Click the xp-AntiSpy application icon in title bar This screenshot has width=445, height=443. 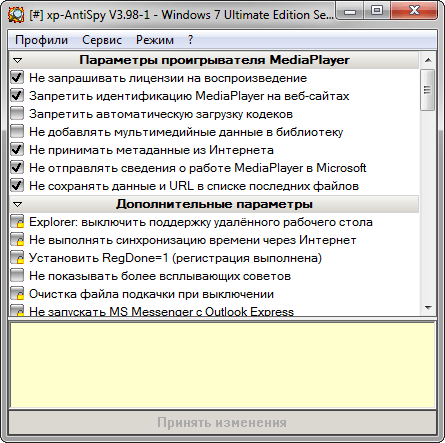pos(16,15)
